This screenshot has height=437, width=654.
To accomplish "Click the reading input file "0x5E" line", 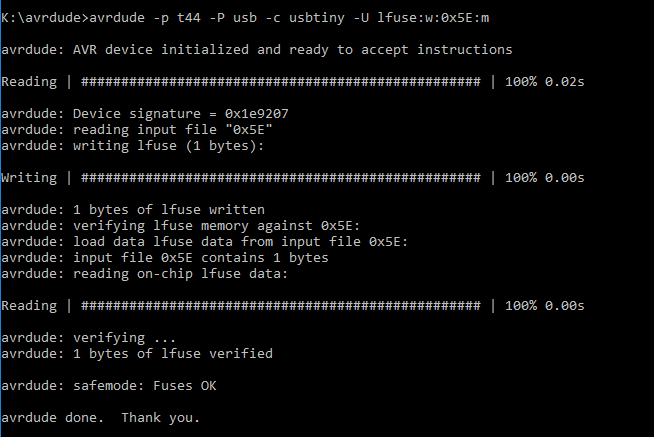I will click(x=137, y=130).
